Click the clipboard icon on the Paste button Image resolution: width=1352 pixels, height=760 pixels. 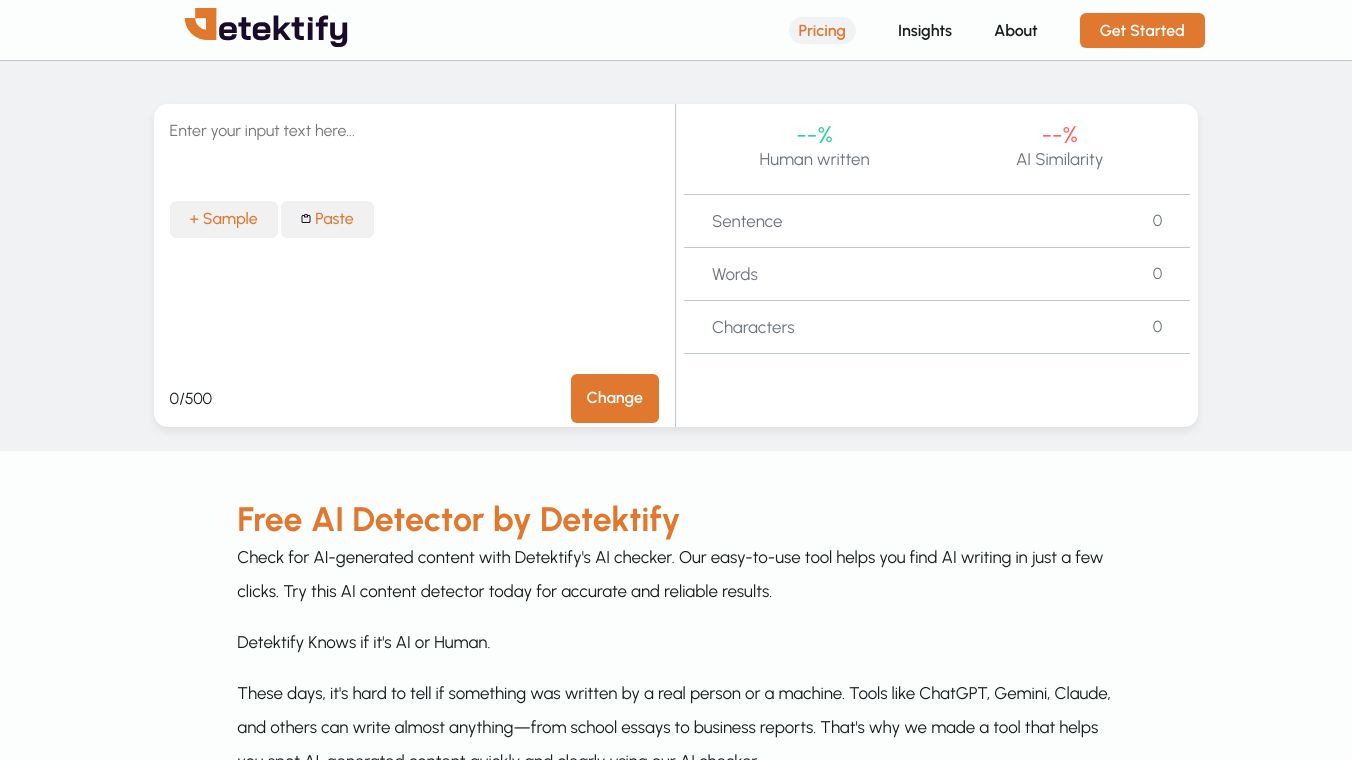coord(306,219)
